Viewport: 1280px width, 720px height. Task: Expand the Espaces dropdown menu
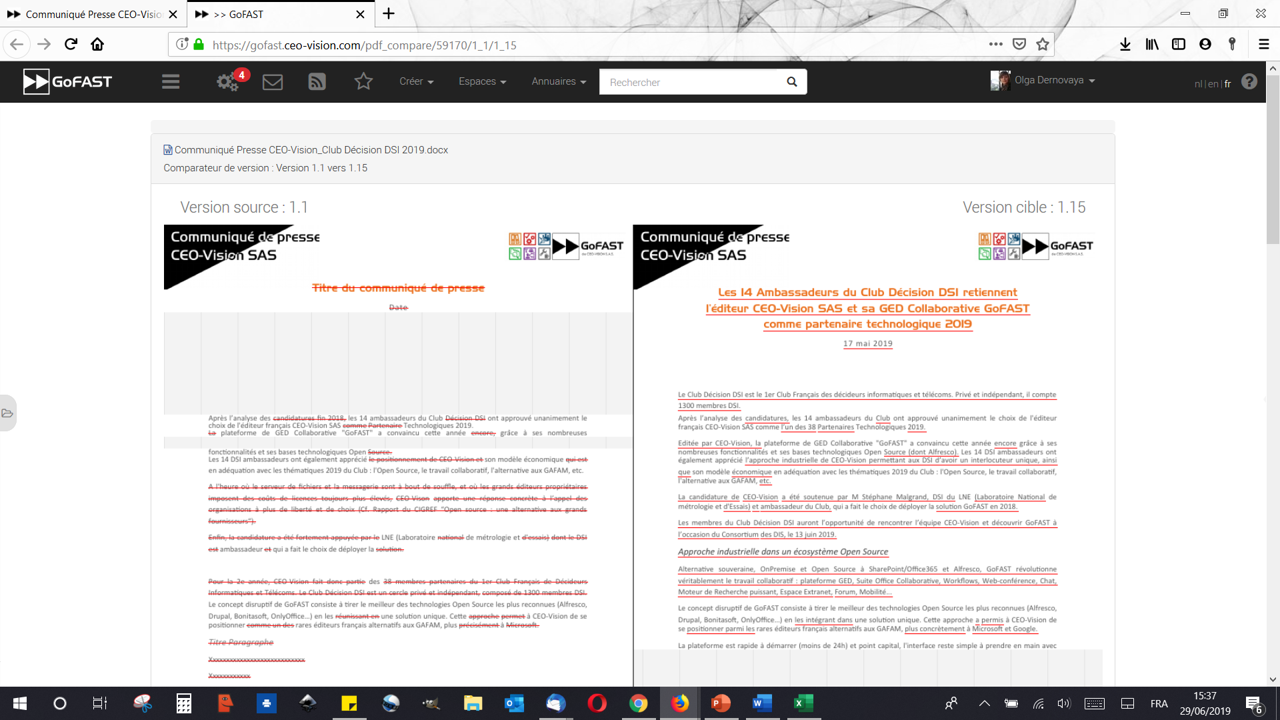pos(482,82)
